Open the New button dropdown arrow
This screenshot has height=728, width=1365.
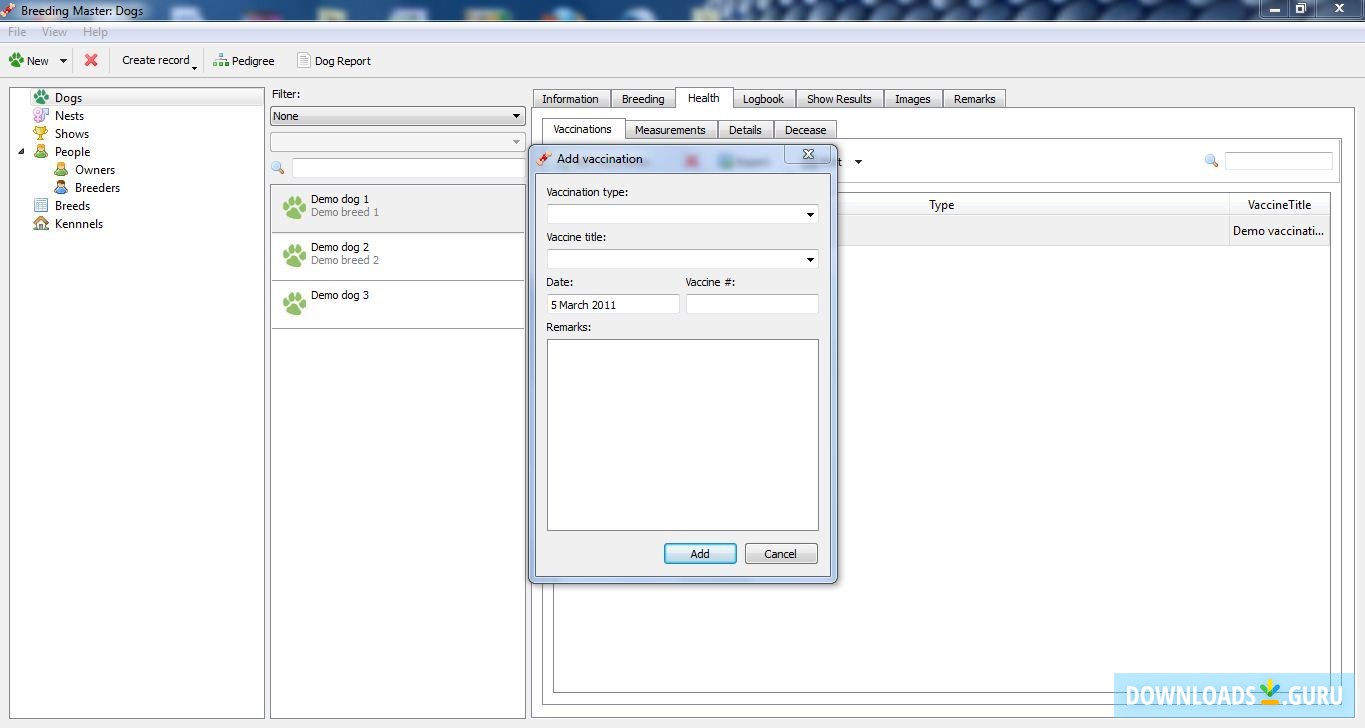point(62,61)
